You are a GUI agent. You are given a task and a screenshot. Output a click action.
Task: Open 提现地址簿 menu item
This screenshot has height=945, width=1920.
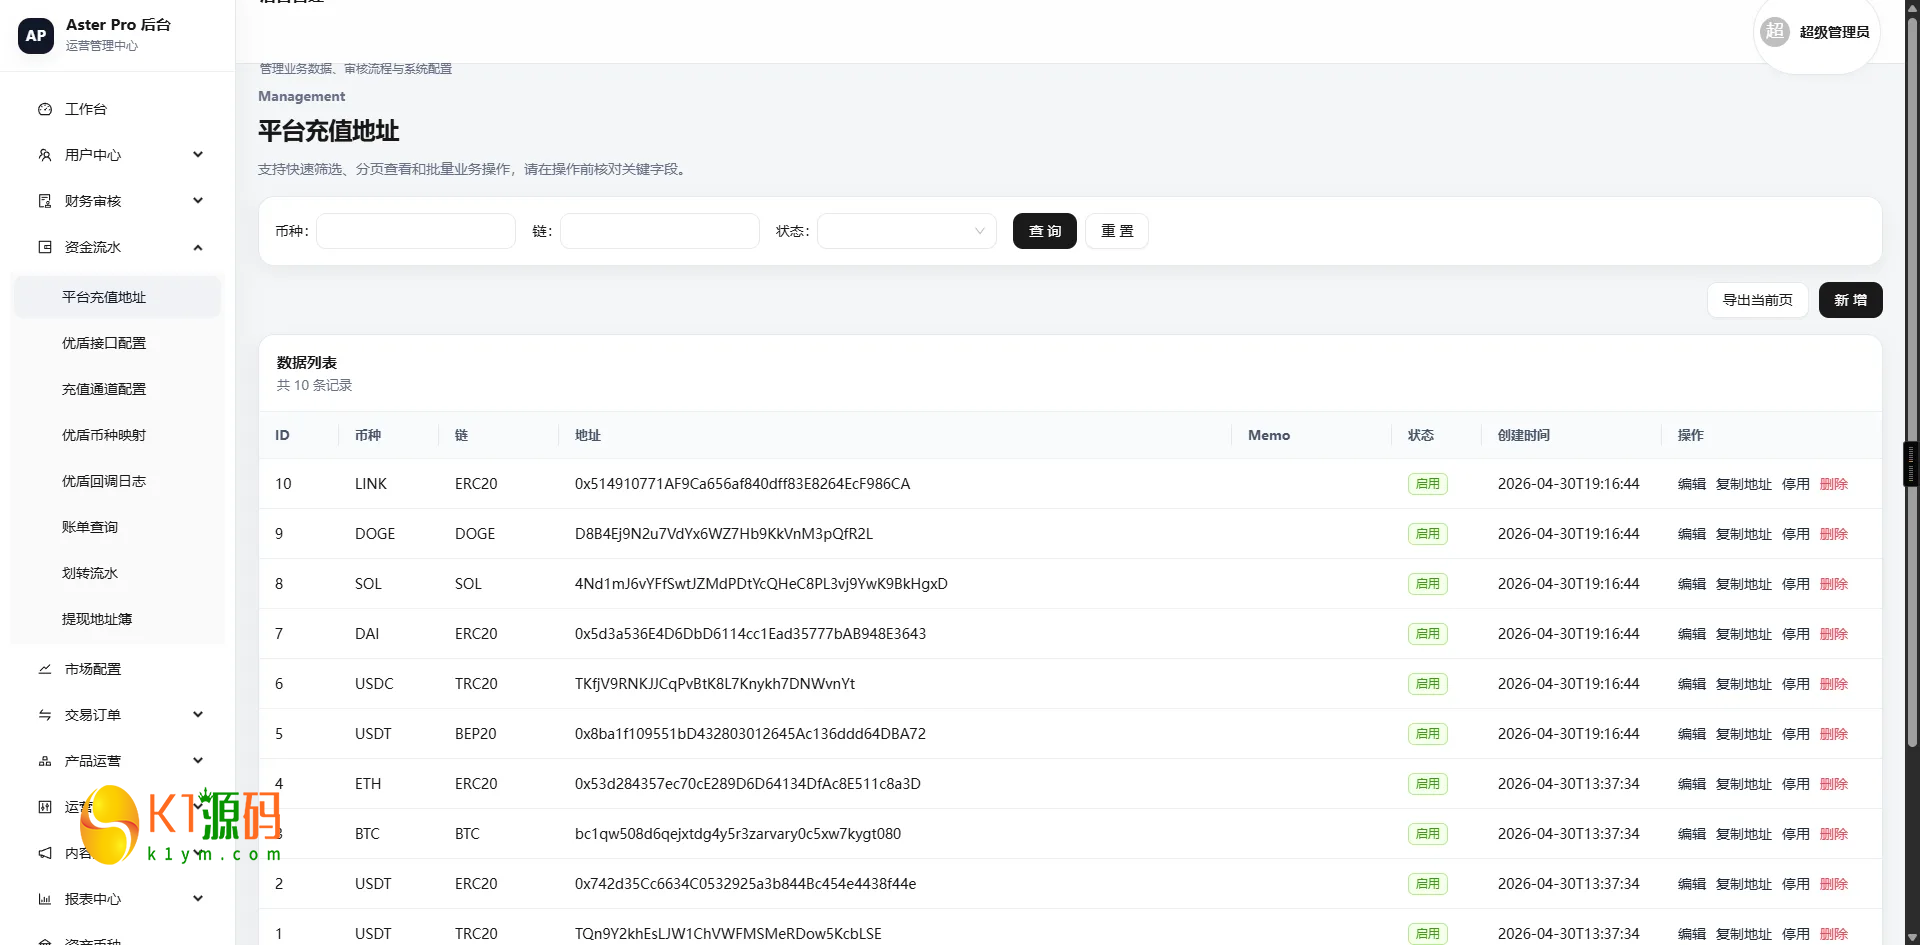[x=117, y=619]
